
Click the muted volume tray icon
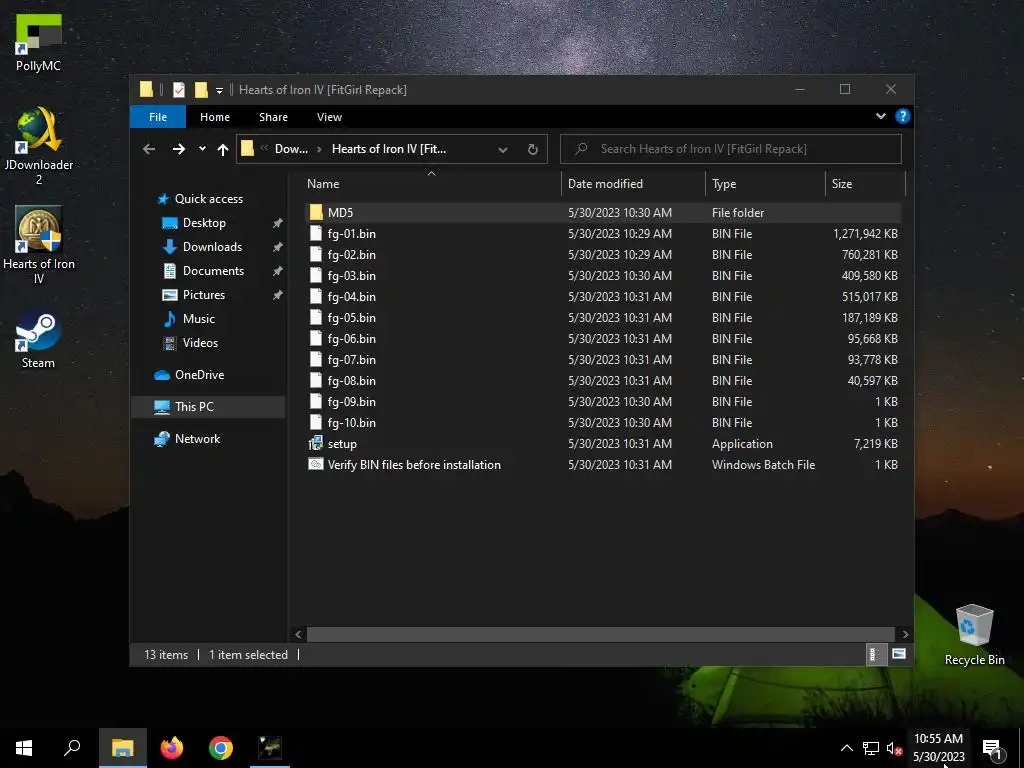point(894,748)
